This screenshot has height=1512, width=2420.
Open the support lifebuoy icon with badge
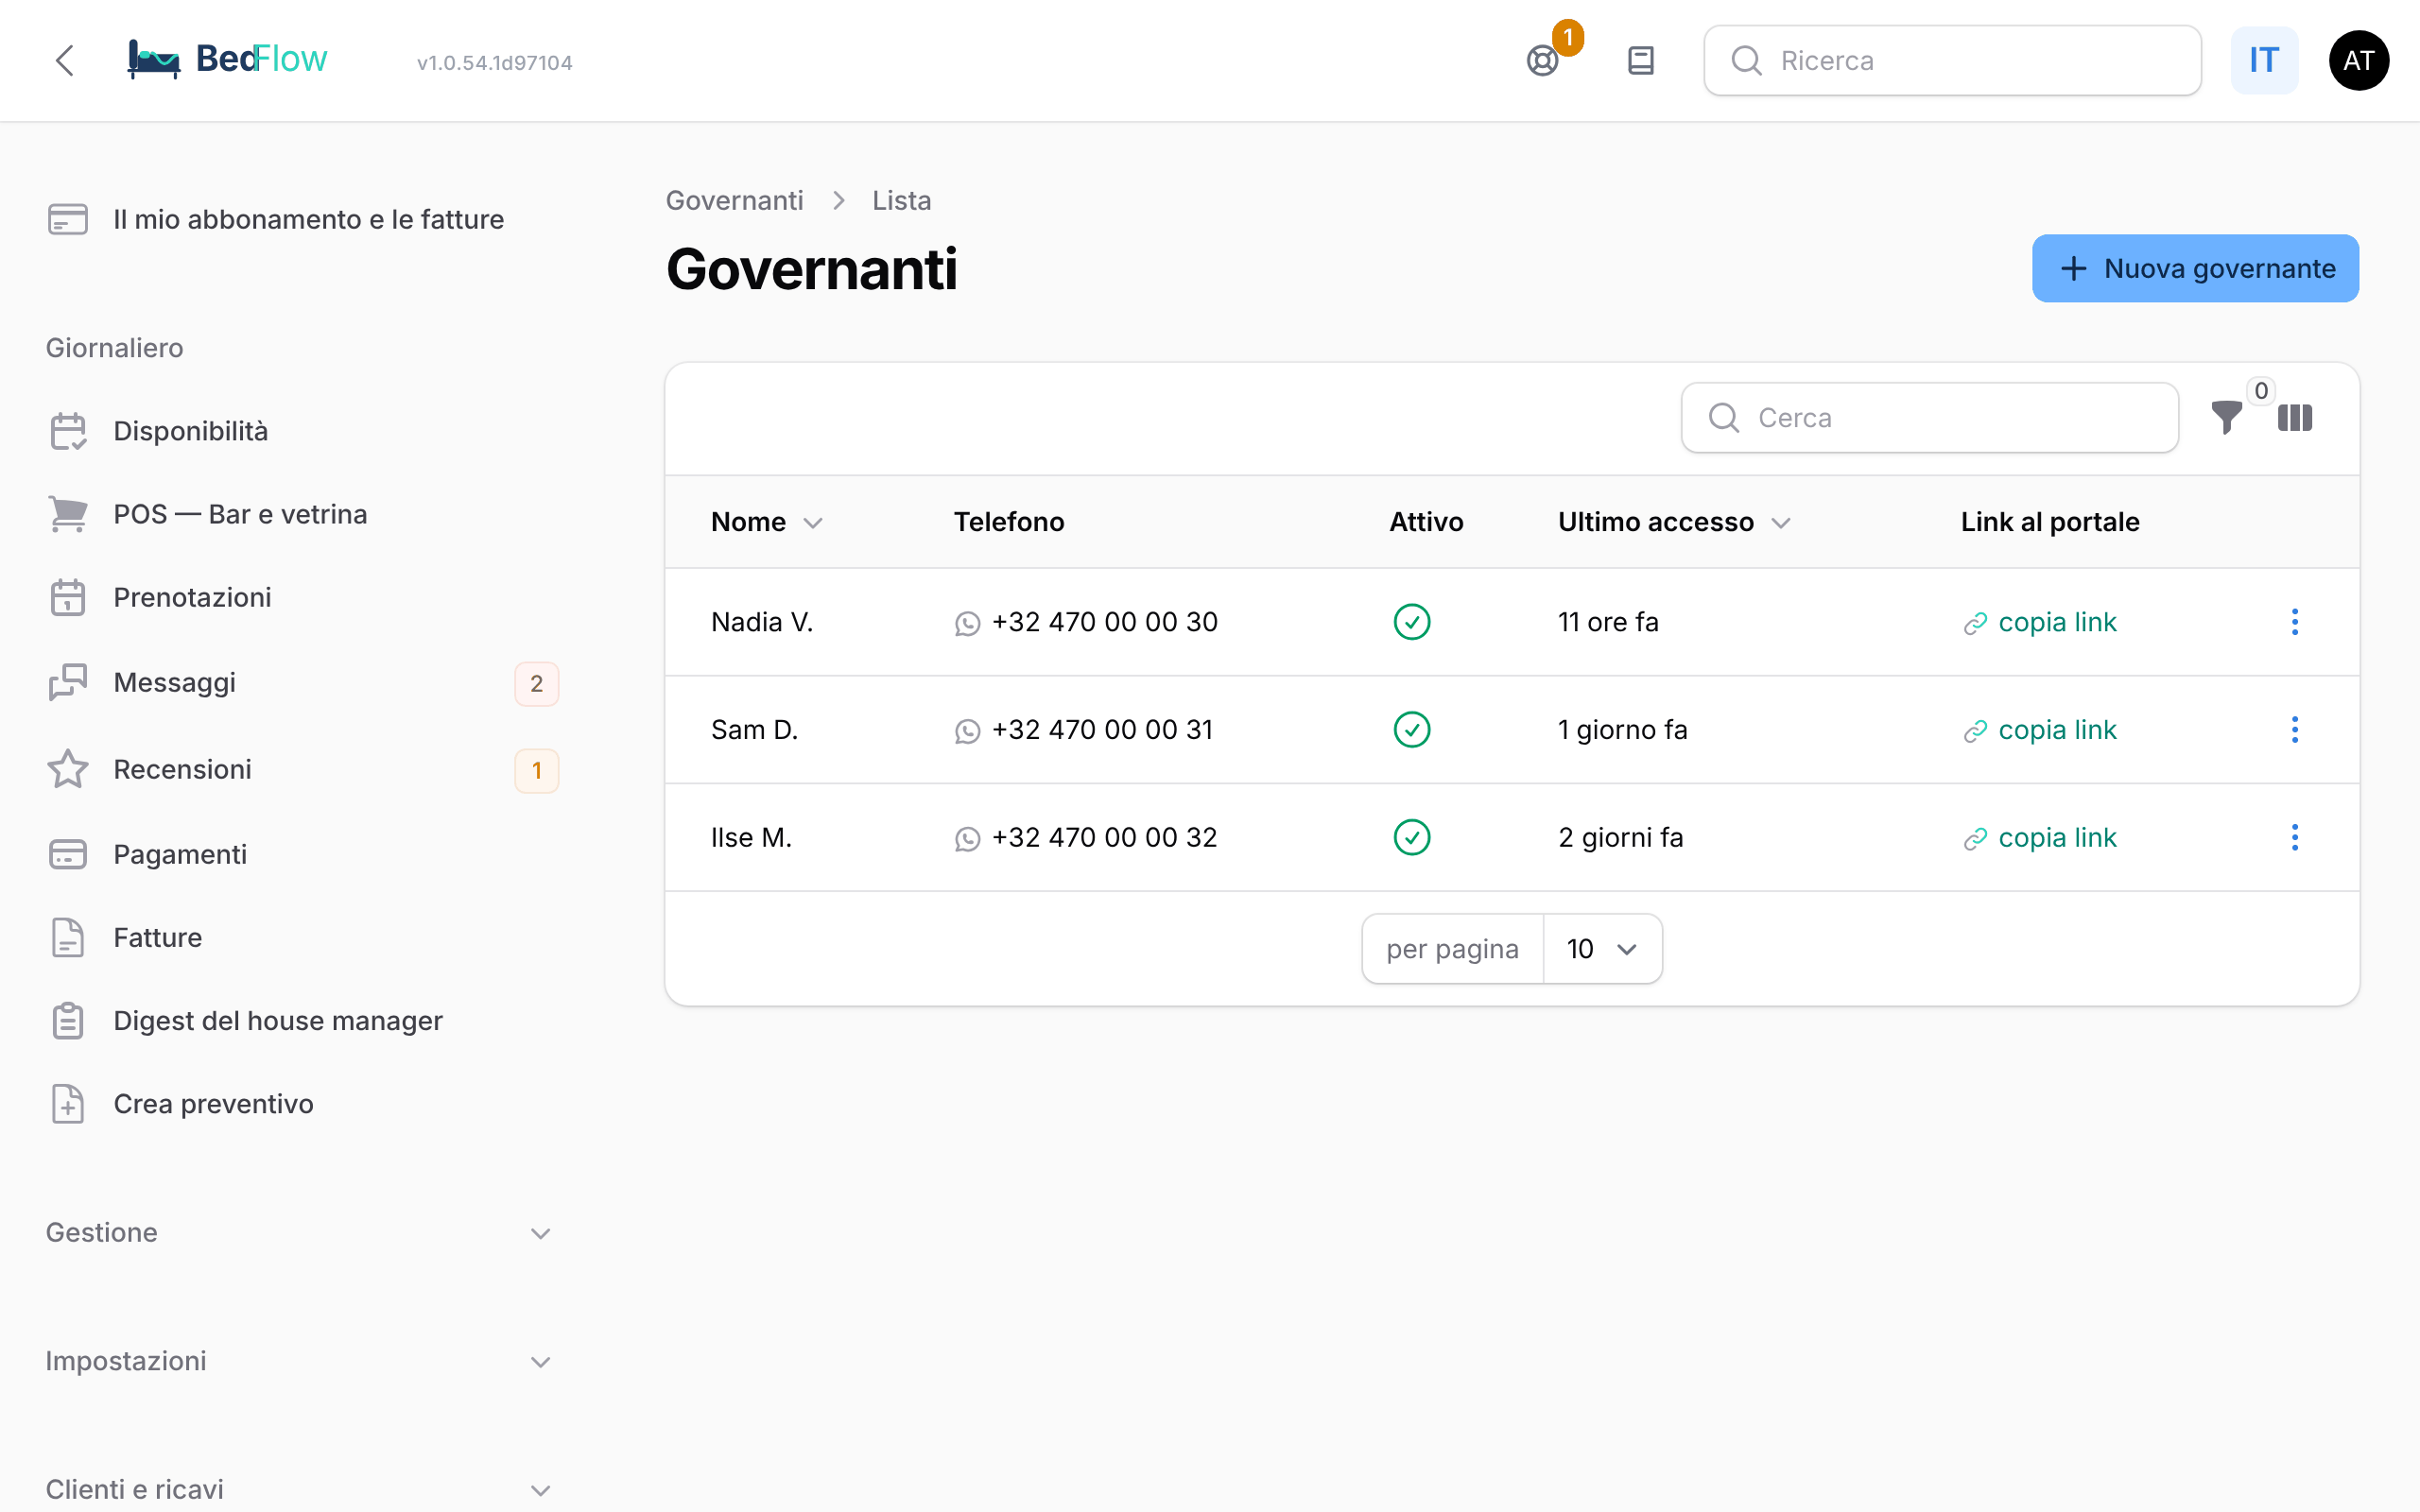(1543, 61)
